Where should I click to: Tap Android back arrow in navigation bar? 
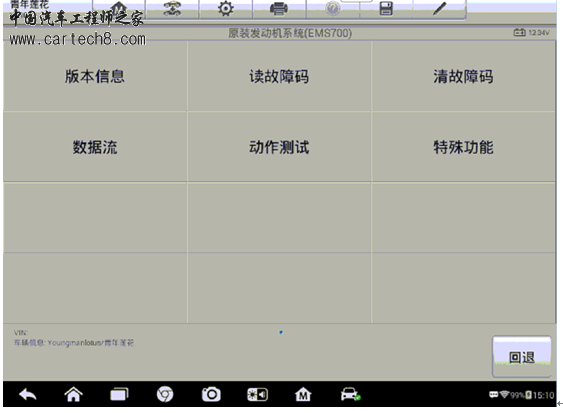click(28, 395)
